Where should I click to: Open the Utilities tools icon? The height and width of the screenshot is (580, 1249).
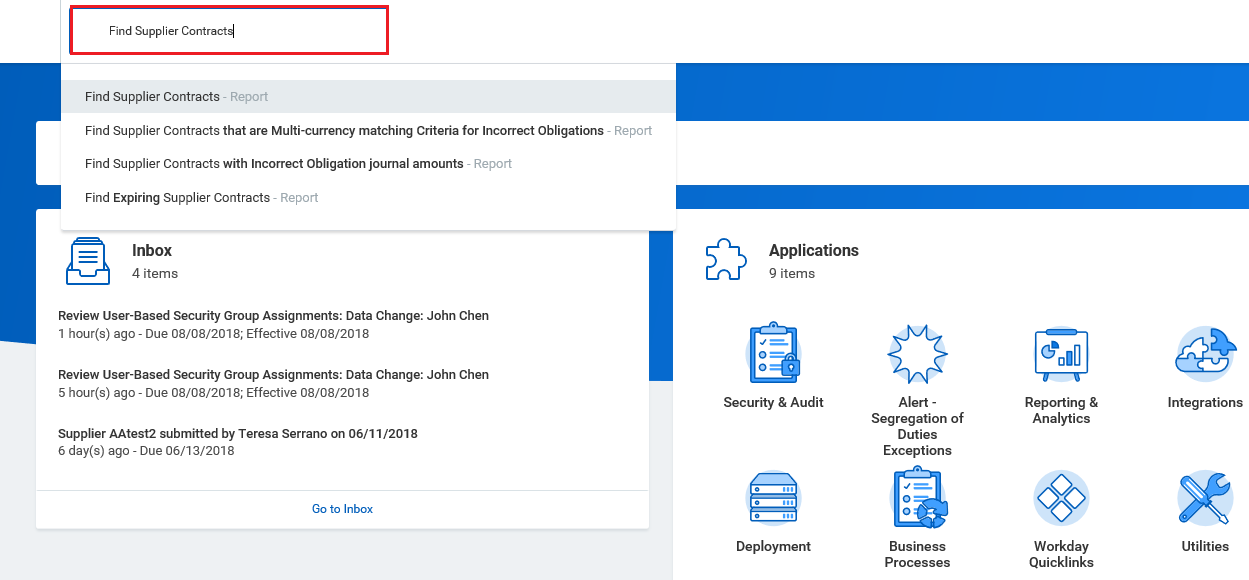[x=1204, y=498]
